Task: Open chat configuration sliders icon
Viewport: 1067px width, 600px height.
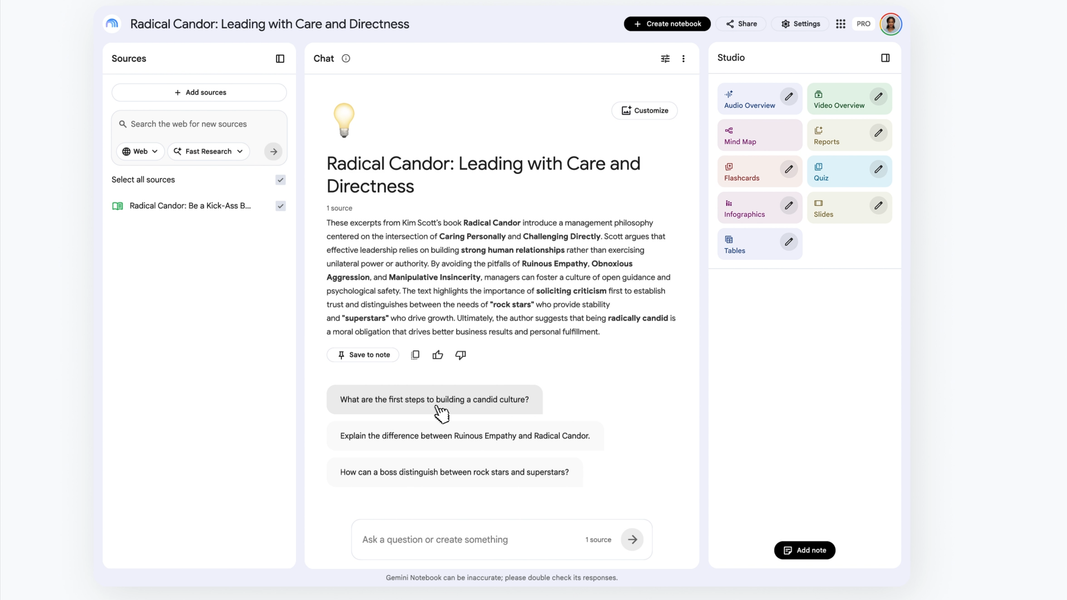Action: (665, 59)
